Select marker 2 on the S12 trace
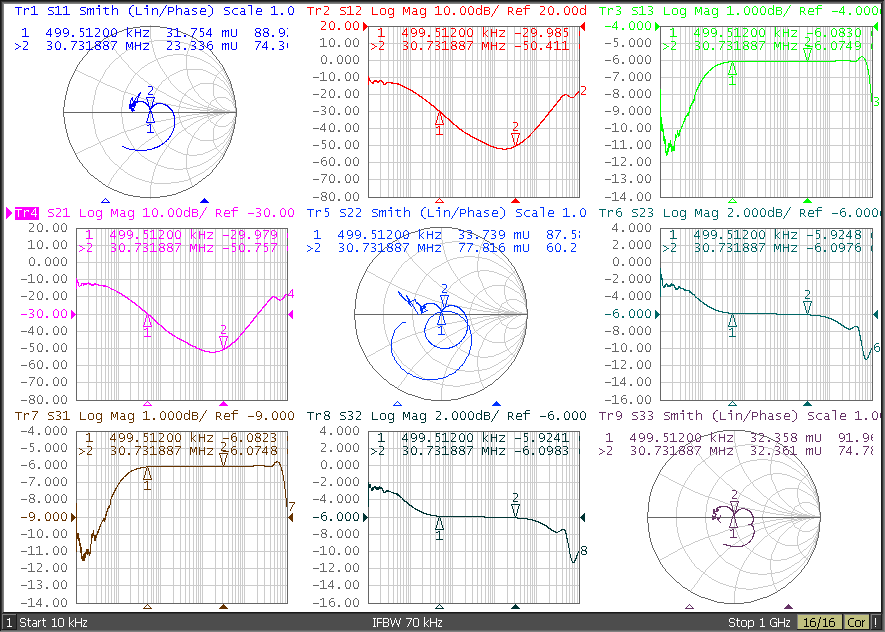 (515, 136)
